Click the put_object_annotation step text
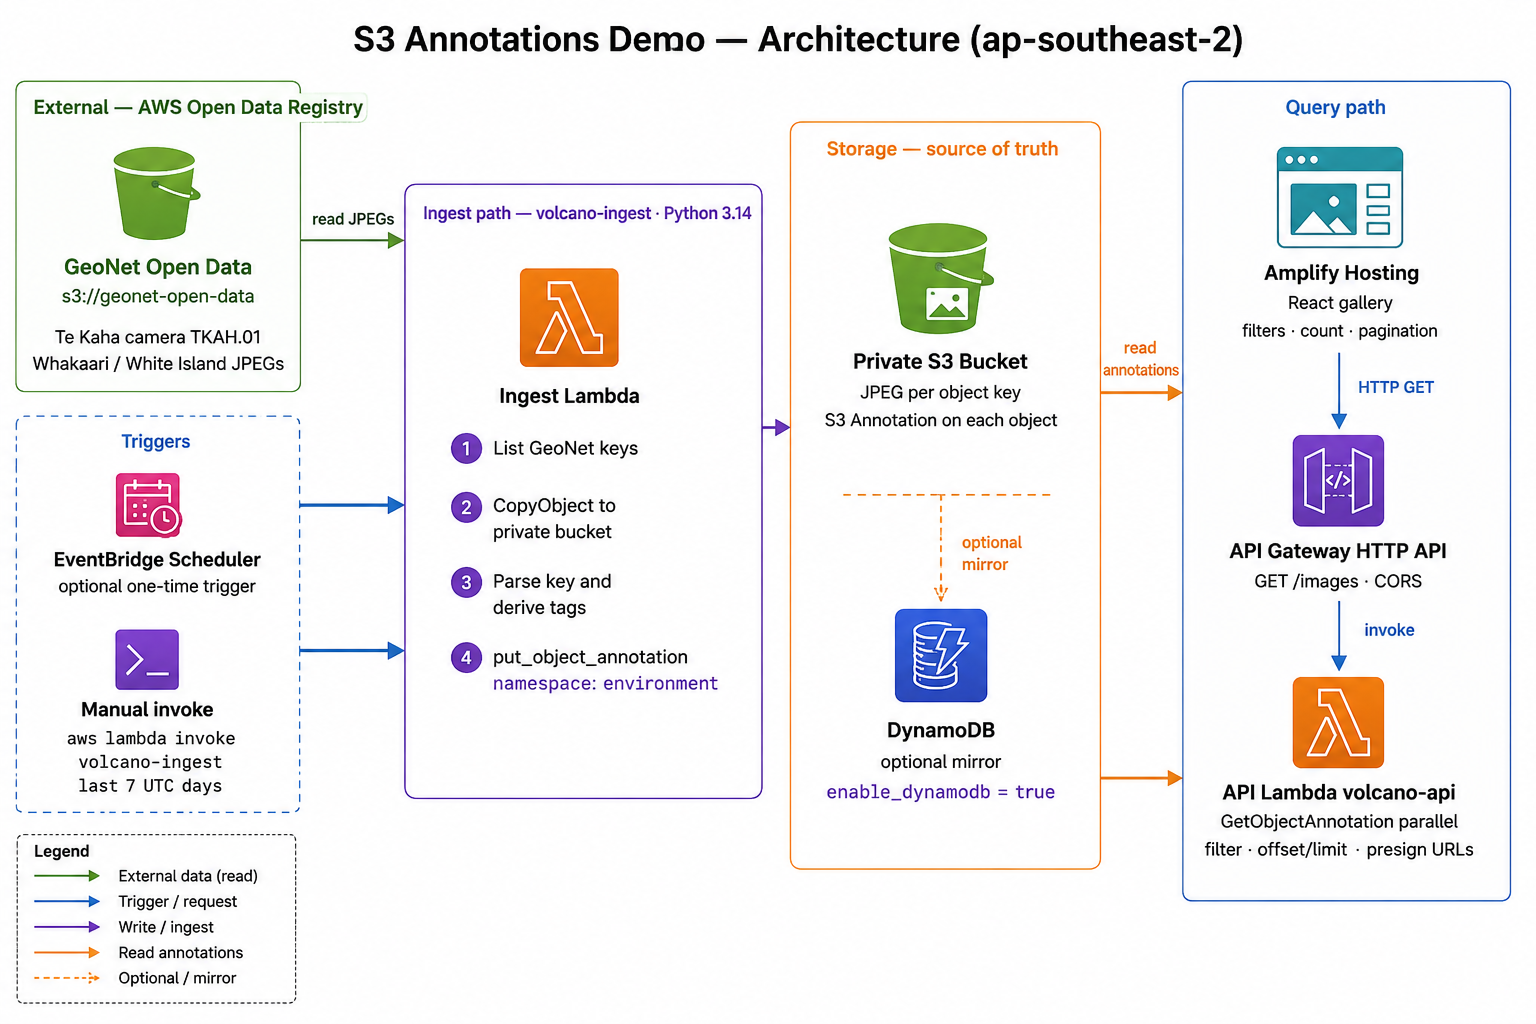Screen dimensions: 1536x1024 point(590,657)
